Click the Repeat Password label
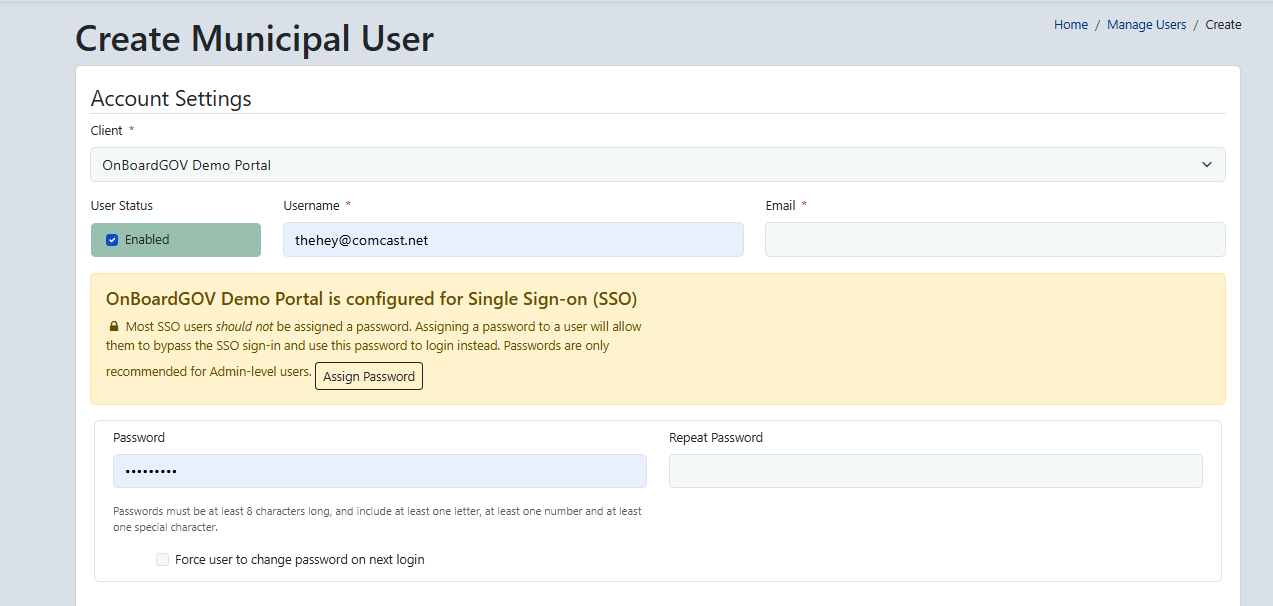1273x606 pixels. tap(715, 438)
